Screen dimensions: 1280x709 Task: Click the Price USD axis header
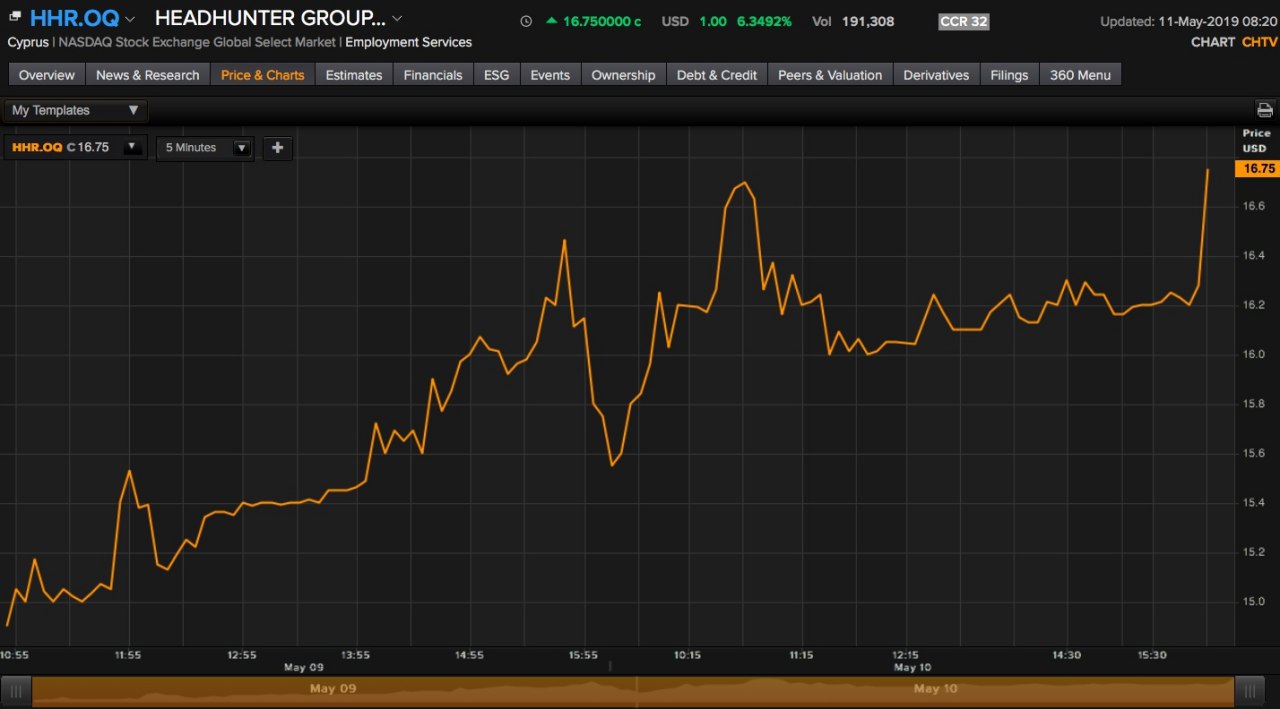1256,141
